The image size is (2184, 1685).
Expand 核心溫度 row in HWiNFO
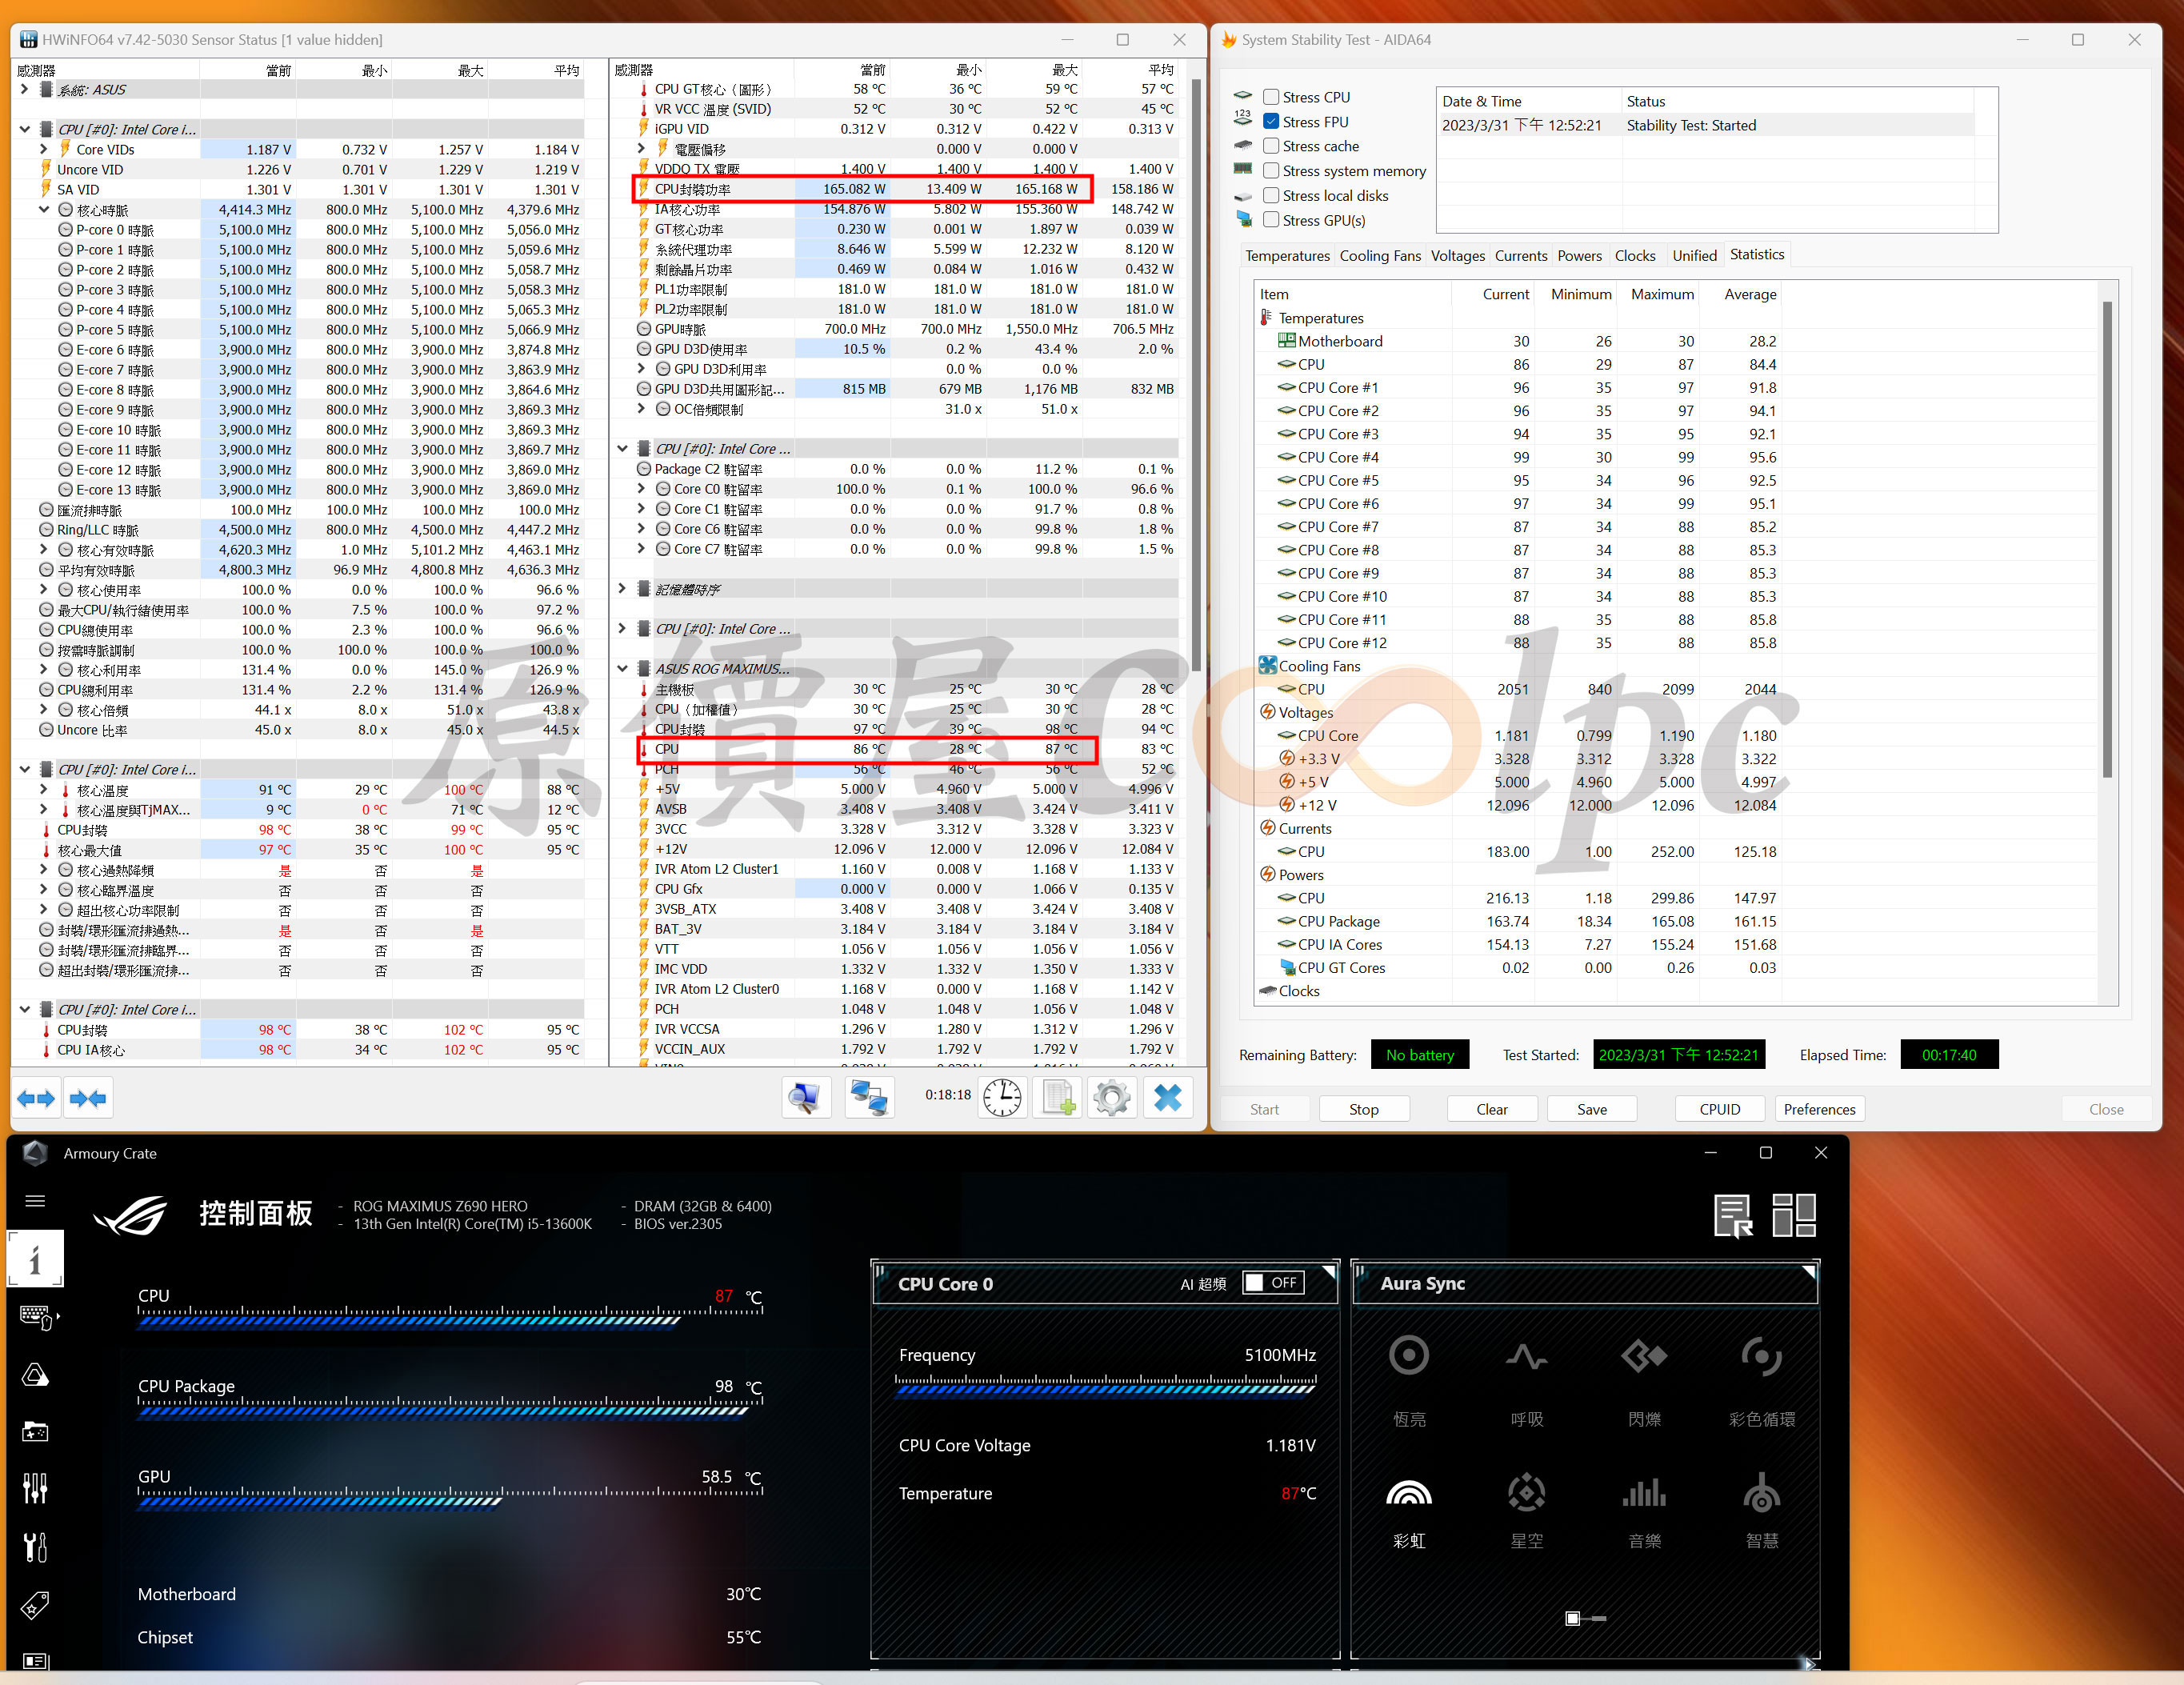[43, 790]
